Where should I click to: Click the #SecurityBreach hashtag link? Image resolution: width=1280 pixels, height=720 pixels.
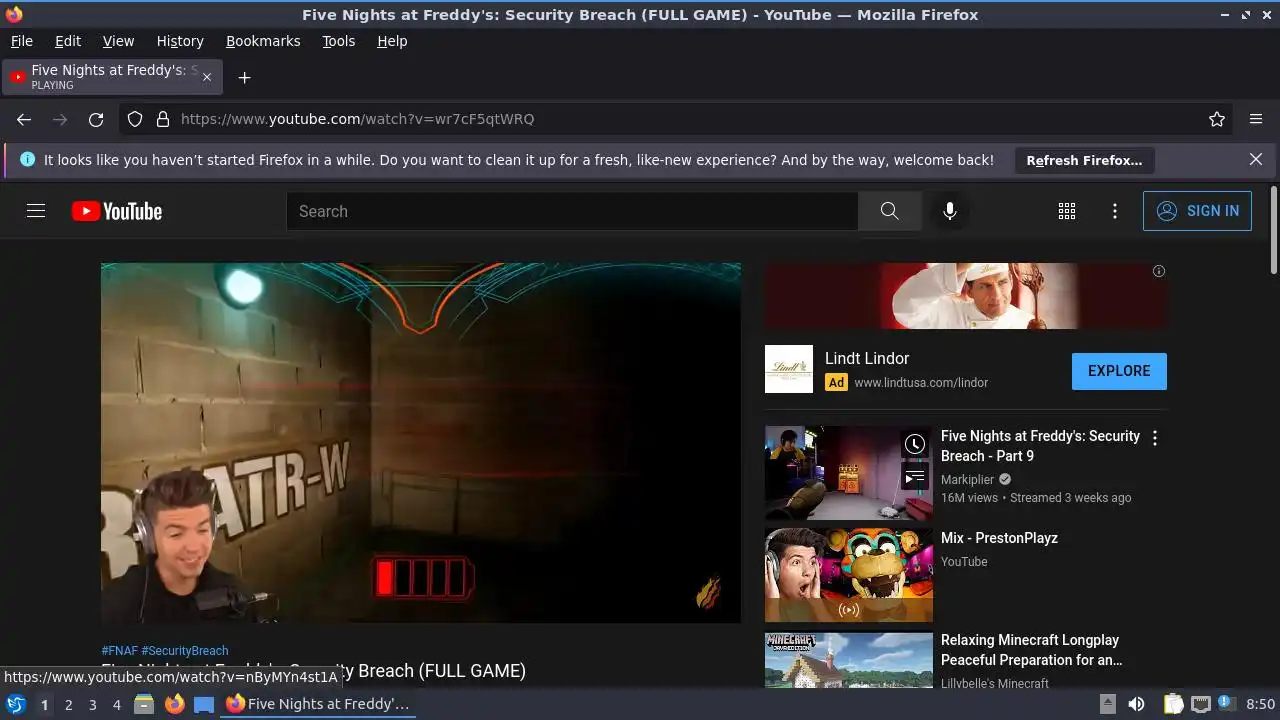tap(185, 650)
